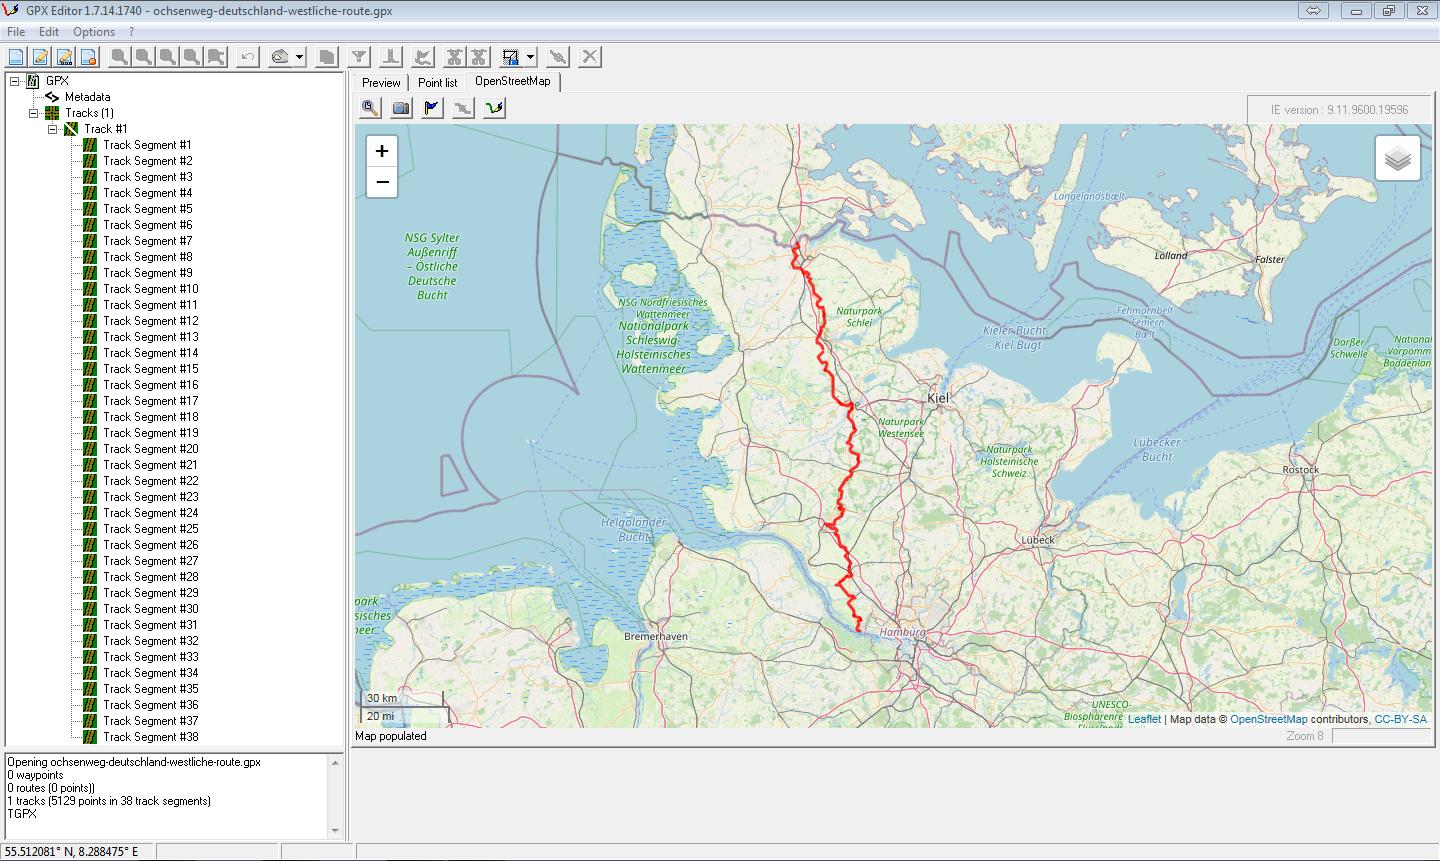Switch to the Preview tab
1440x861 pixels.
coord(381,83)
